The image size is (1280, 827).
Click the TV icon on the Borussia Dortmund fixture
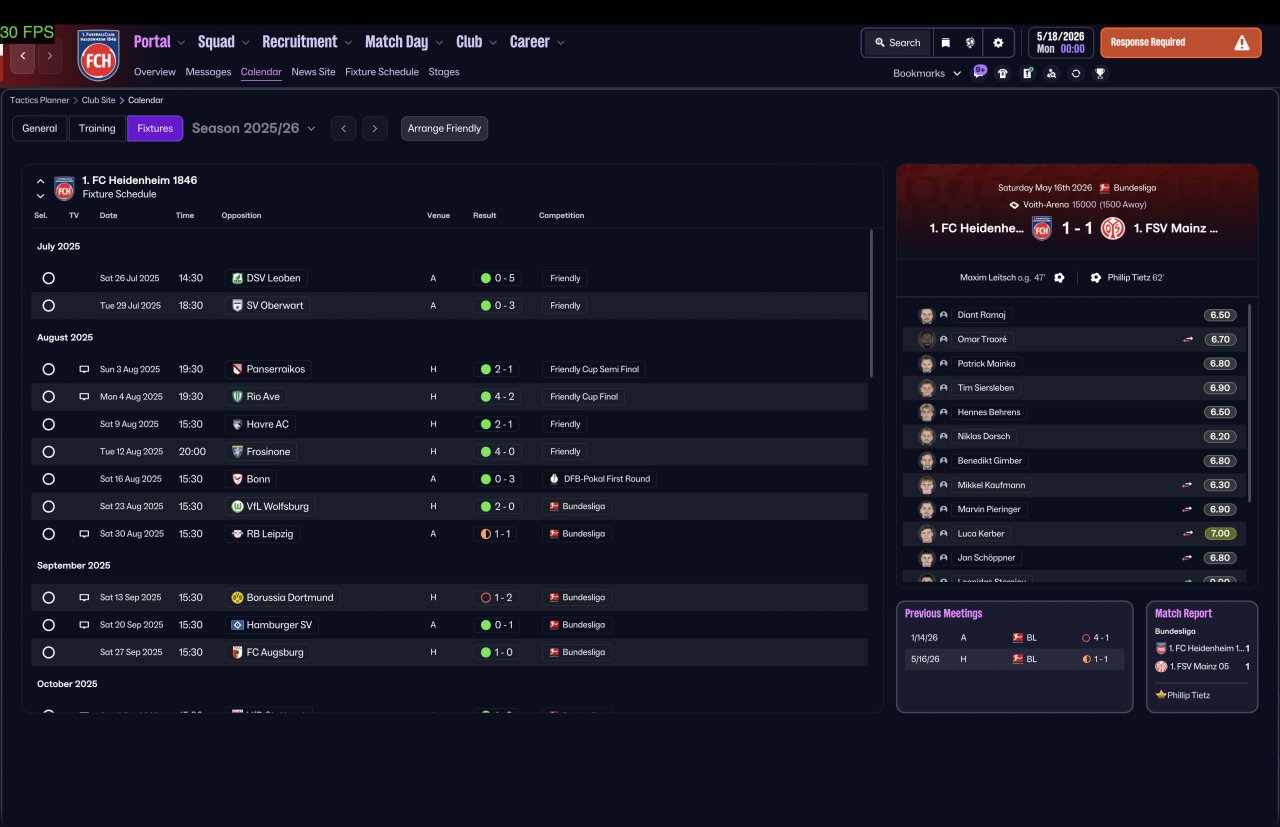click(x=84, y=598)
